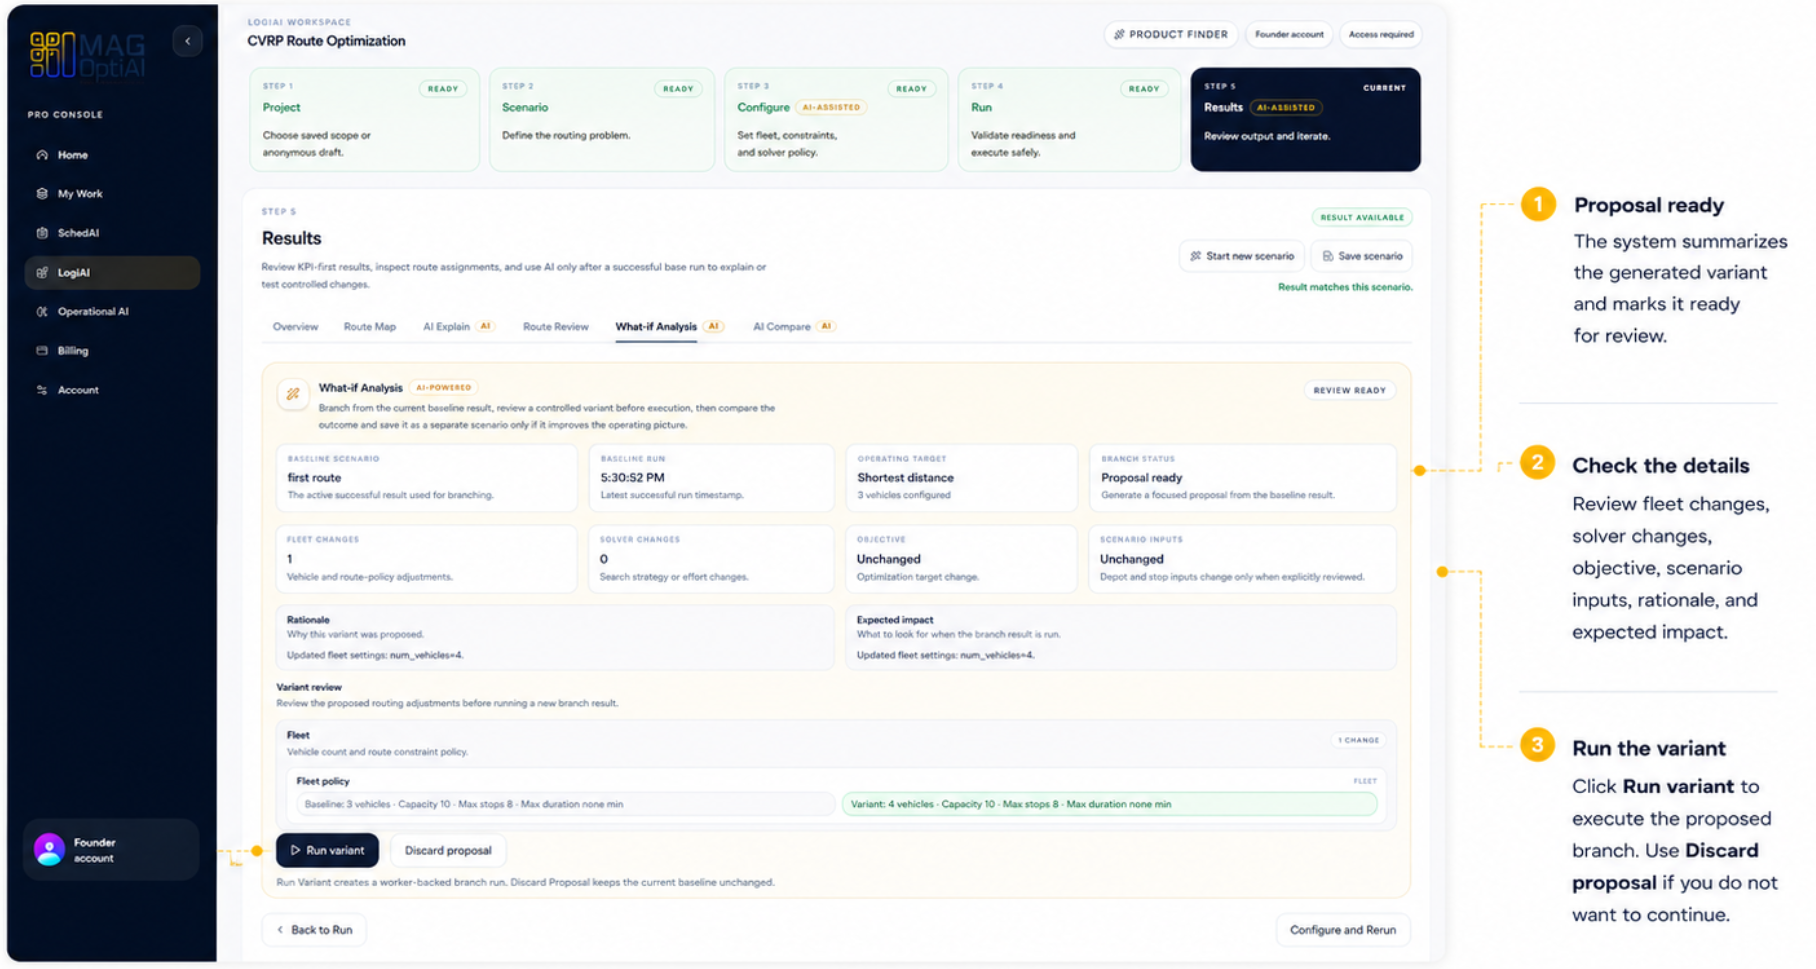Click the MAG OptiAI logo
The width and height of the screenshot is (1816, 969).
point(87,54)
